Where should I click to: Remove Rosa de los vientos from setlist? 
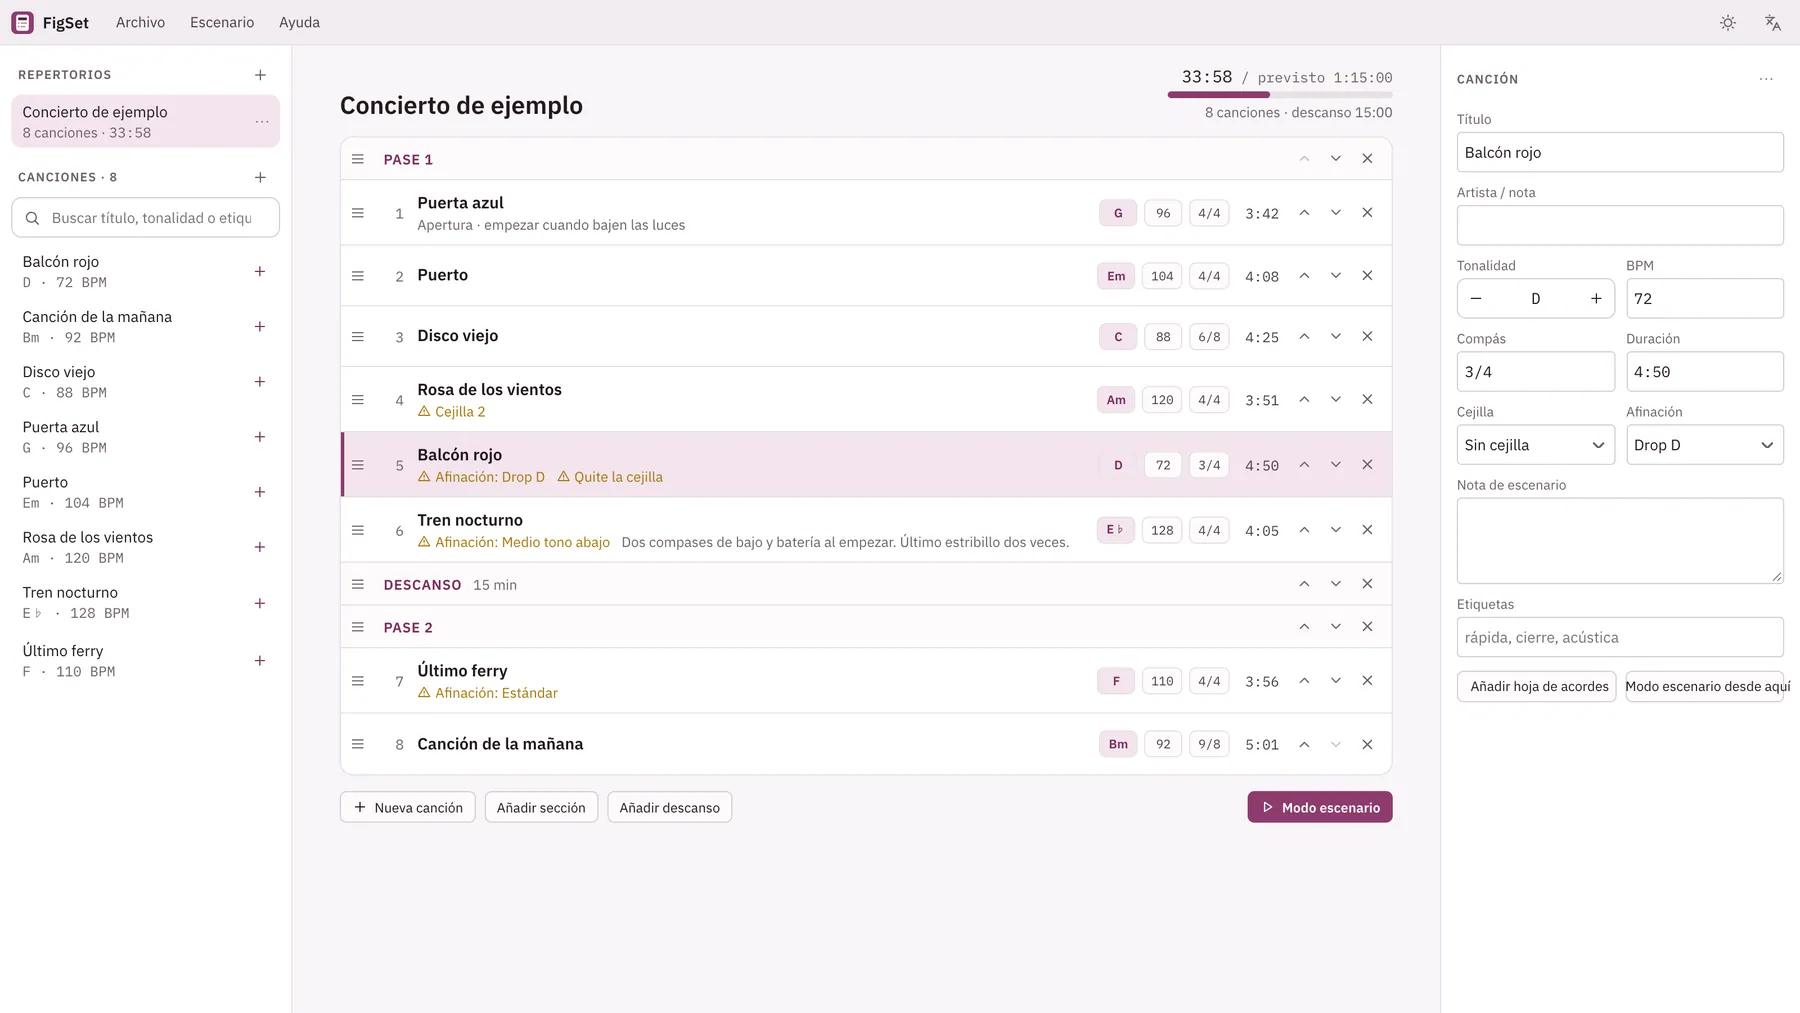1367,400
